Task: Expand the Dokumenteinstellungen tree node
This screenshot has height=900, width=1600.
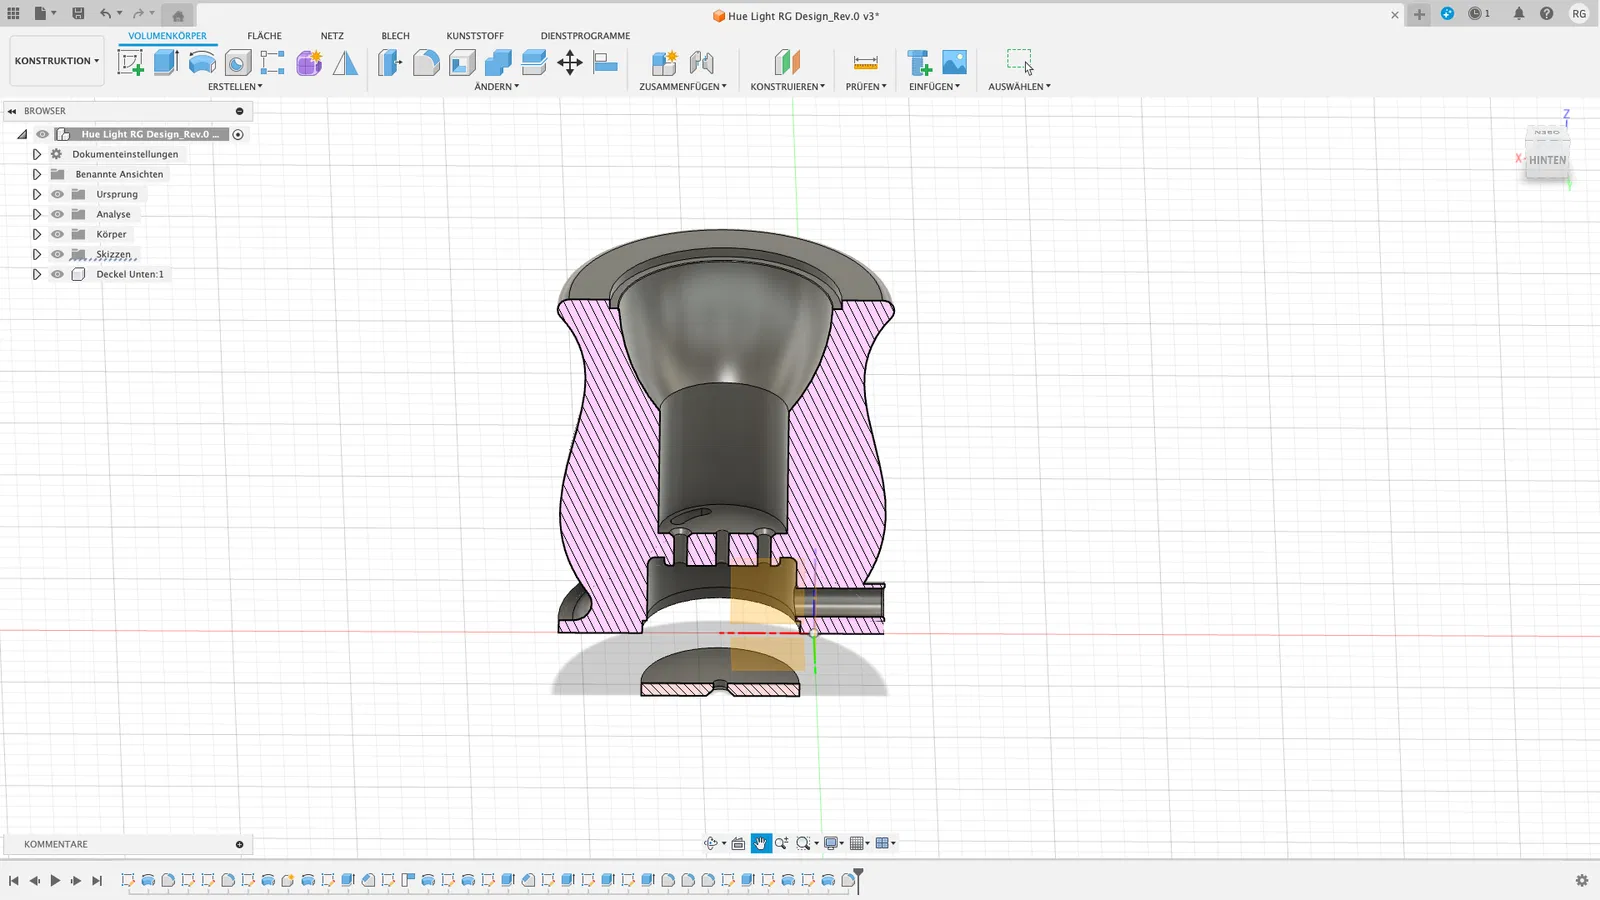Action: (x=37, y=154)
